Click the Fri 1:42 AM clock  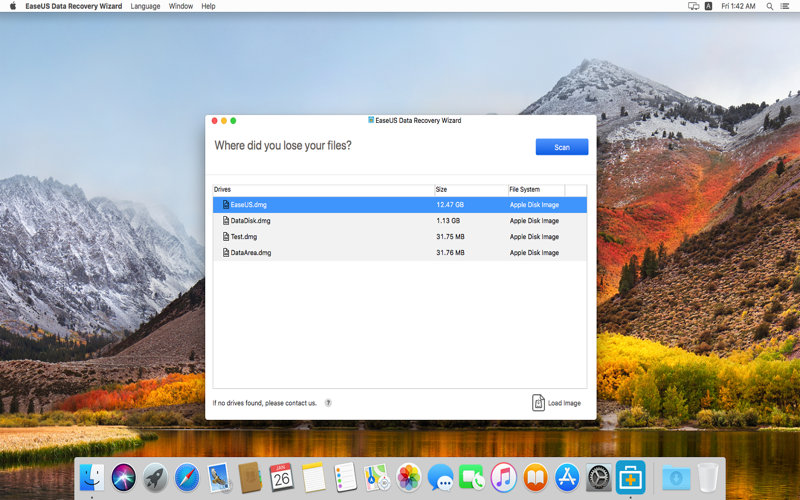pos(738,6)
